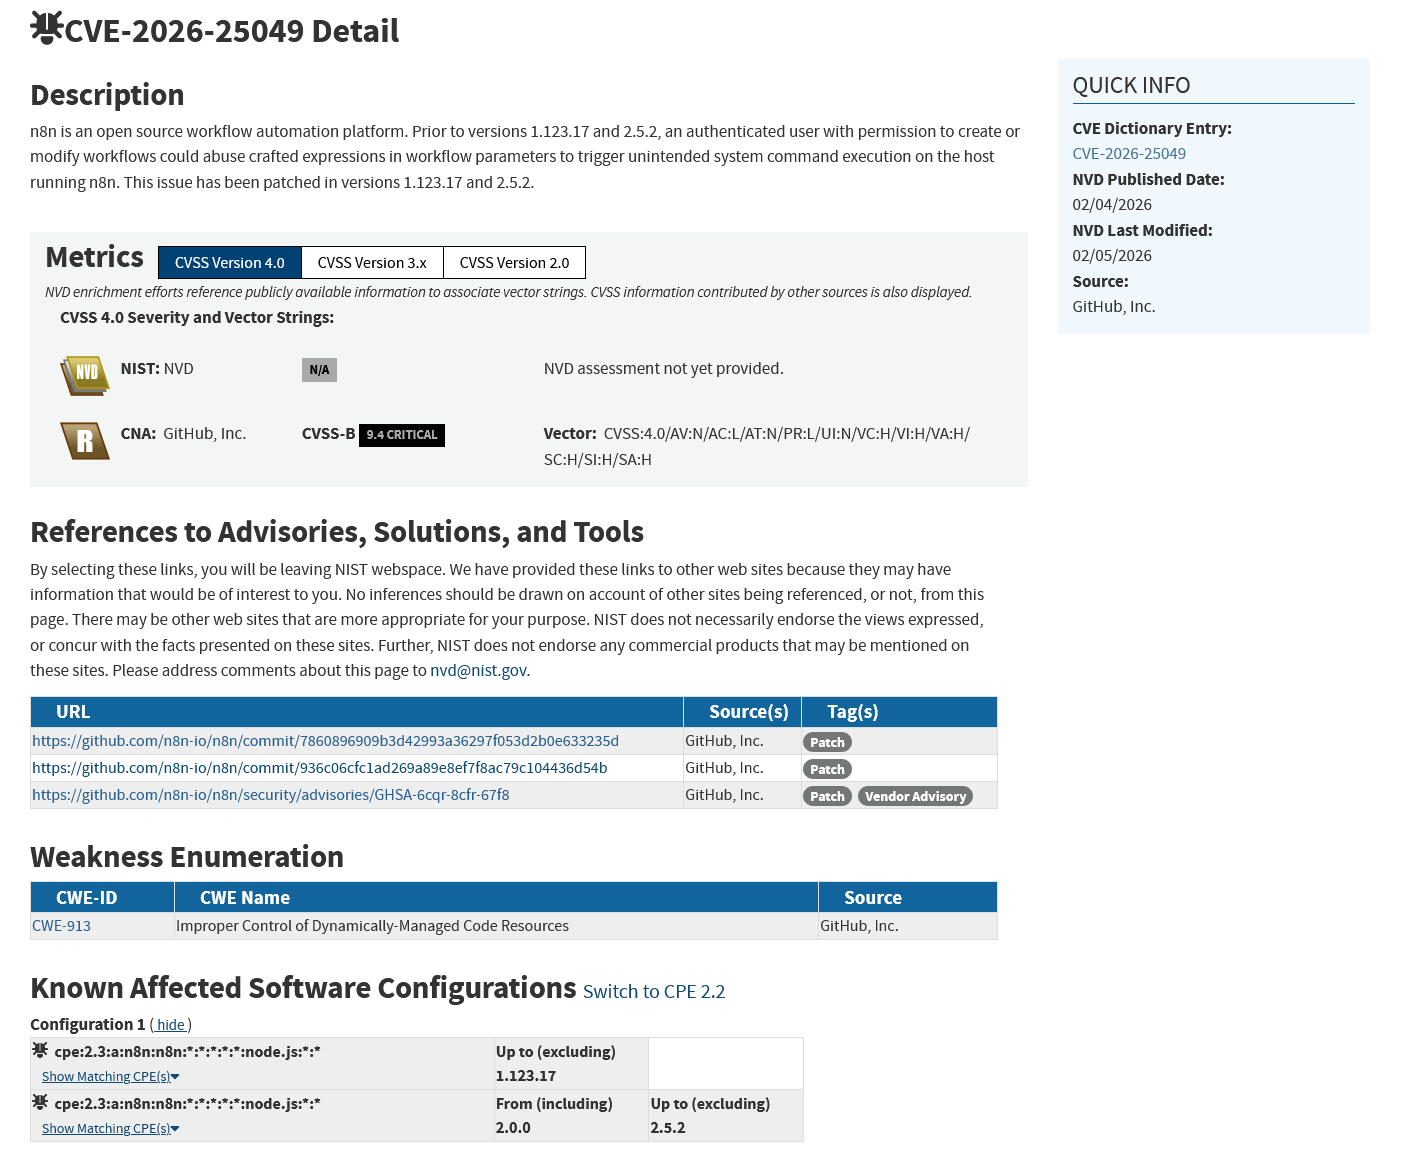
Task: Open the n8n commit 936c06cfc1ad link
Action: (320, 768)
